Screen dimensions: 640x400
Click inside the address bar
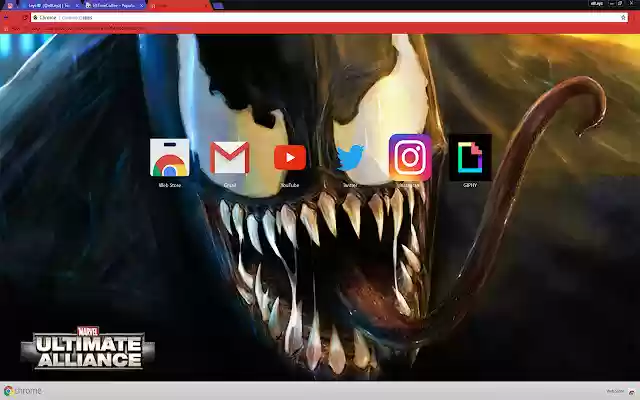(x=329, y=18)
